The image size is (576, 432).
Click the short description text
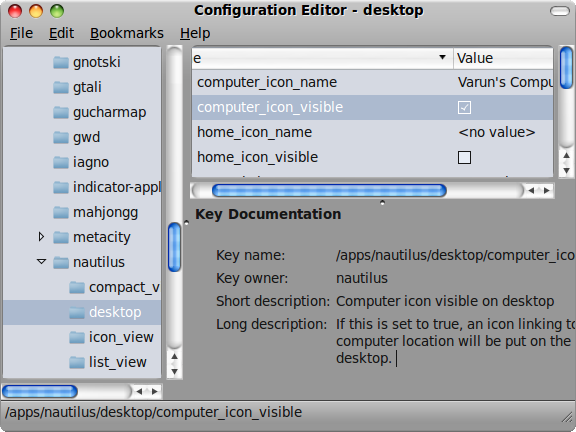(x=445, y=301)
